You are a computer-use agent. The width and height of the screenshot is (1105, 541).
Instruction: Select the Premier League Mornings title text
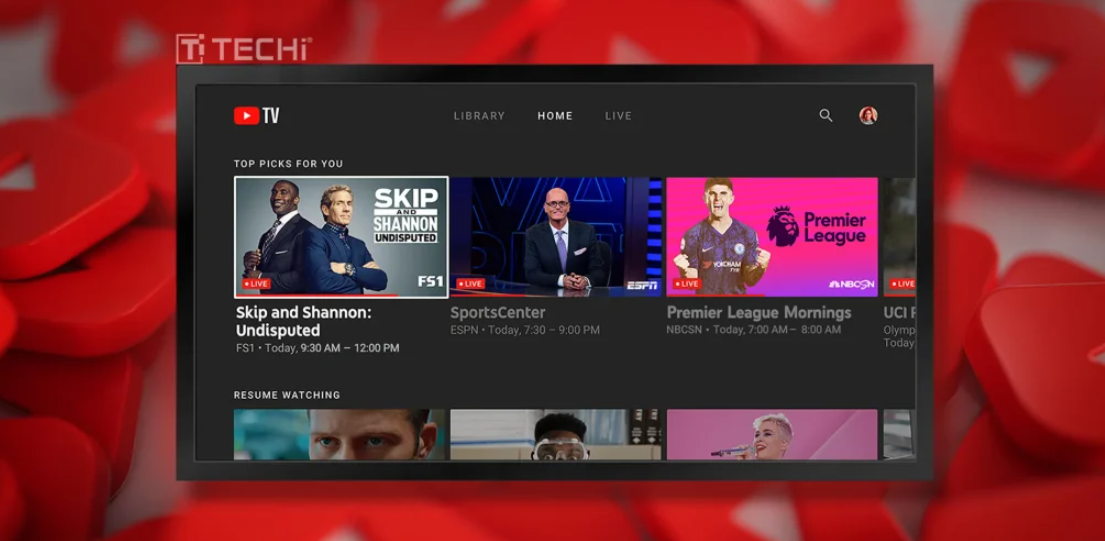759,312
